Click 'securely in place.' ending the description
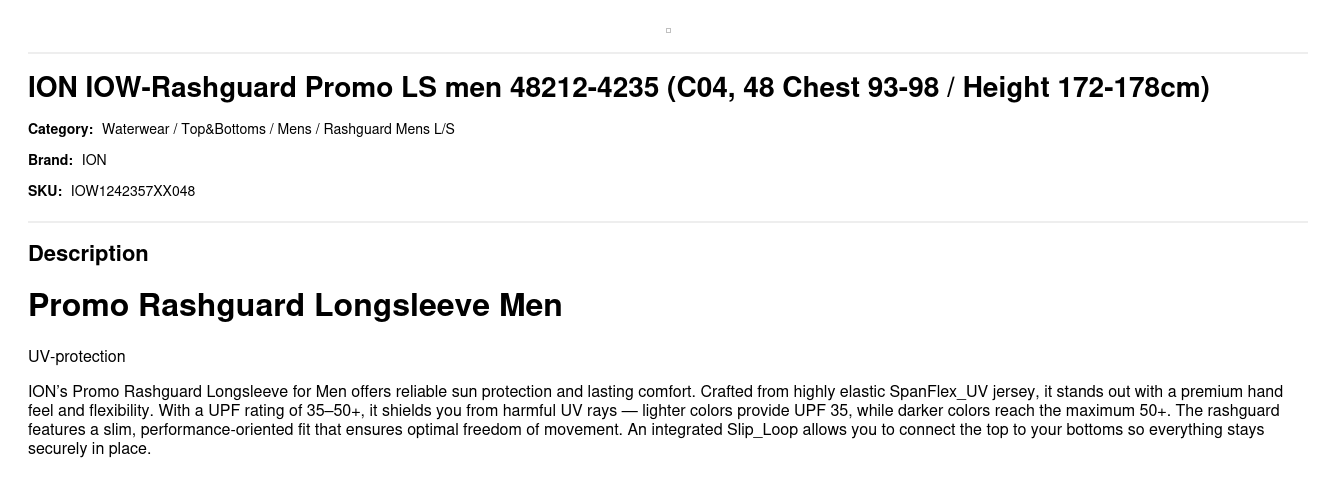This screenshot has width=1328, height=504. [x=89, y=449]
